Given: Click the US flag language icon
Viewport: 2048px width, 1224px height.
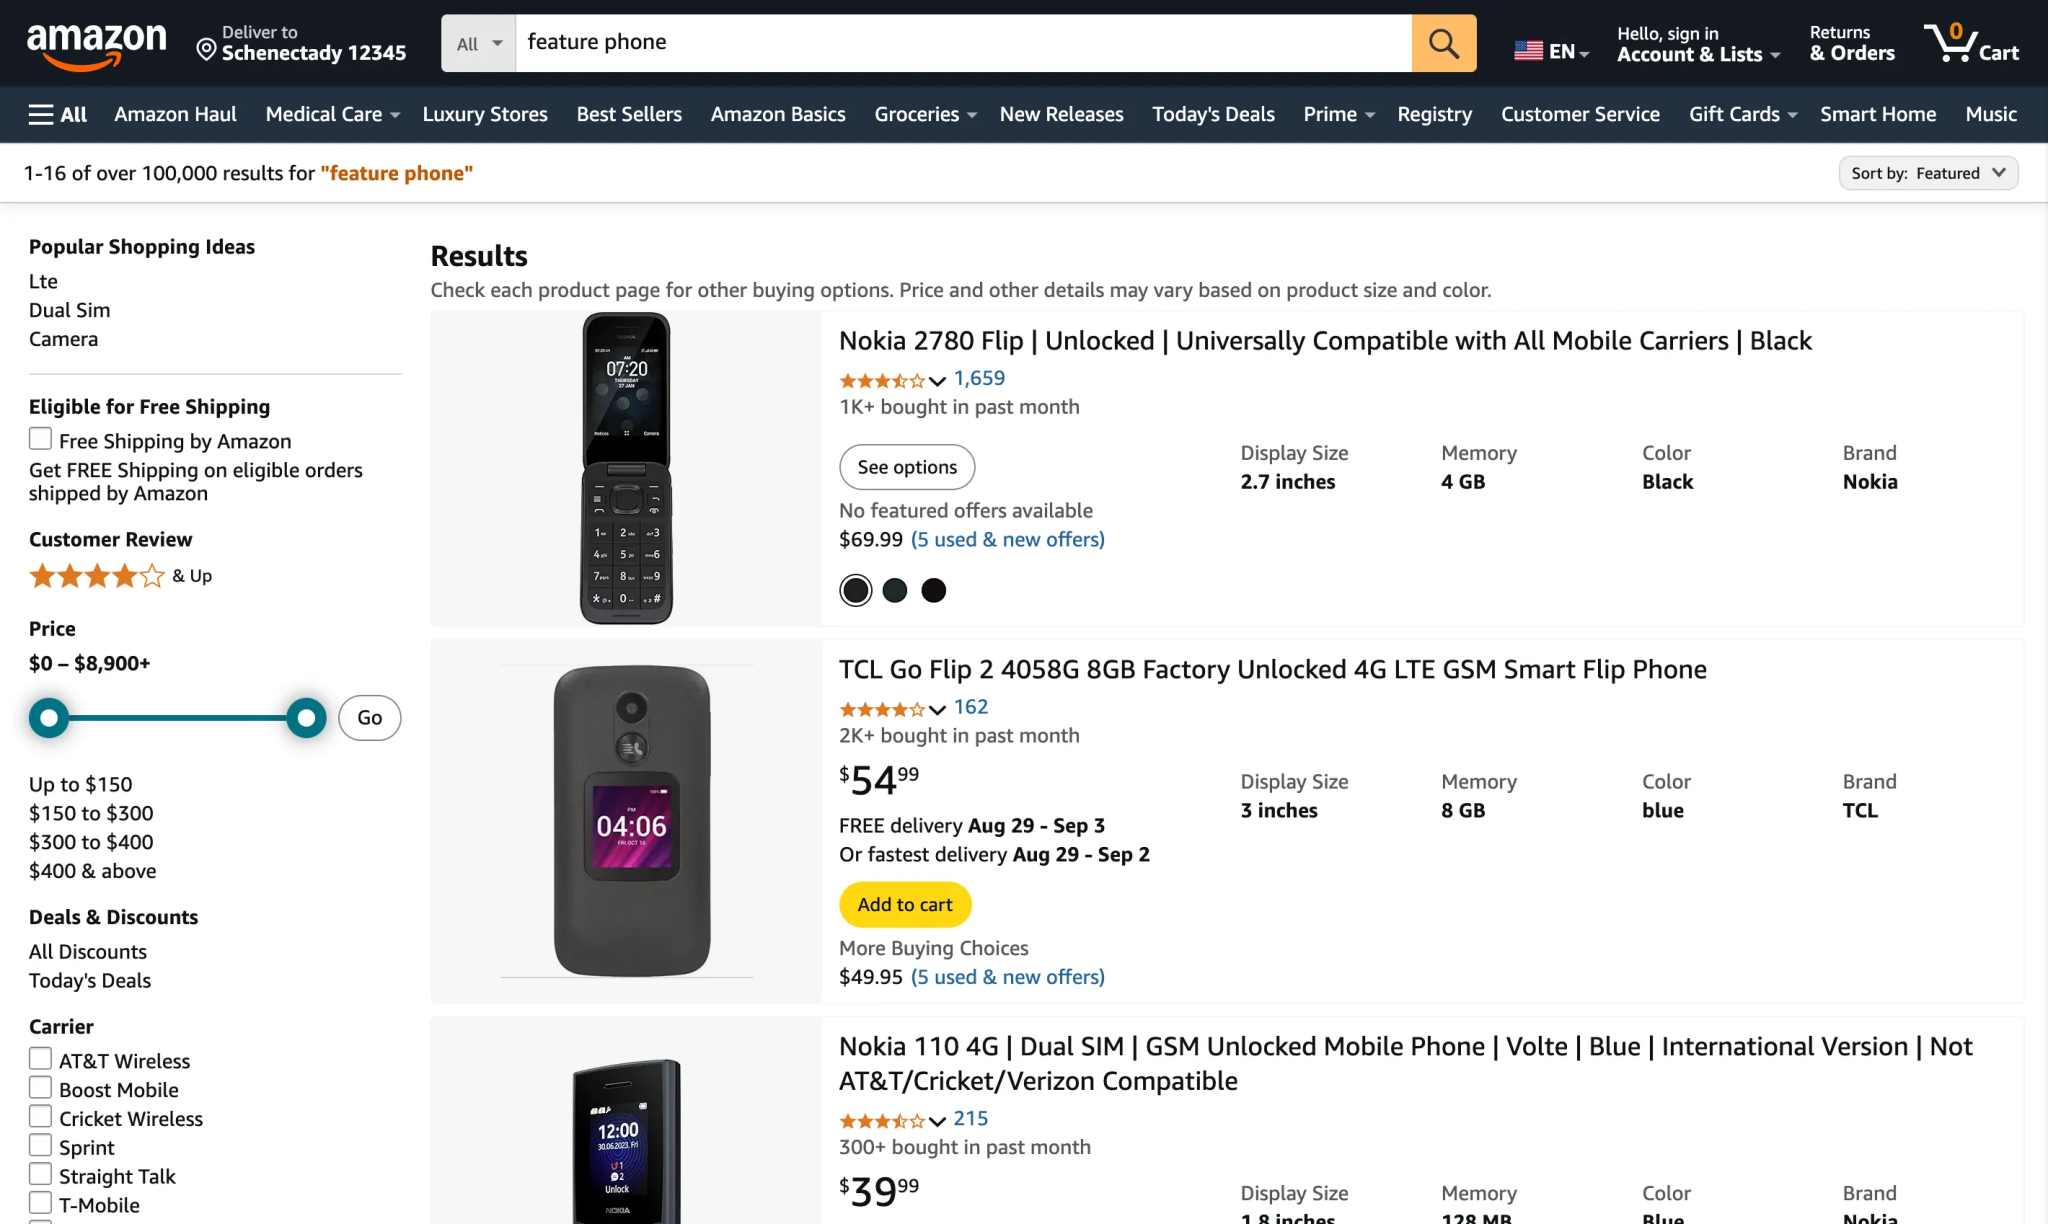Looking at the screenshot, I should 1527,48.
